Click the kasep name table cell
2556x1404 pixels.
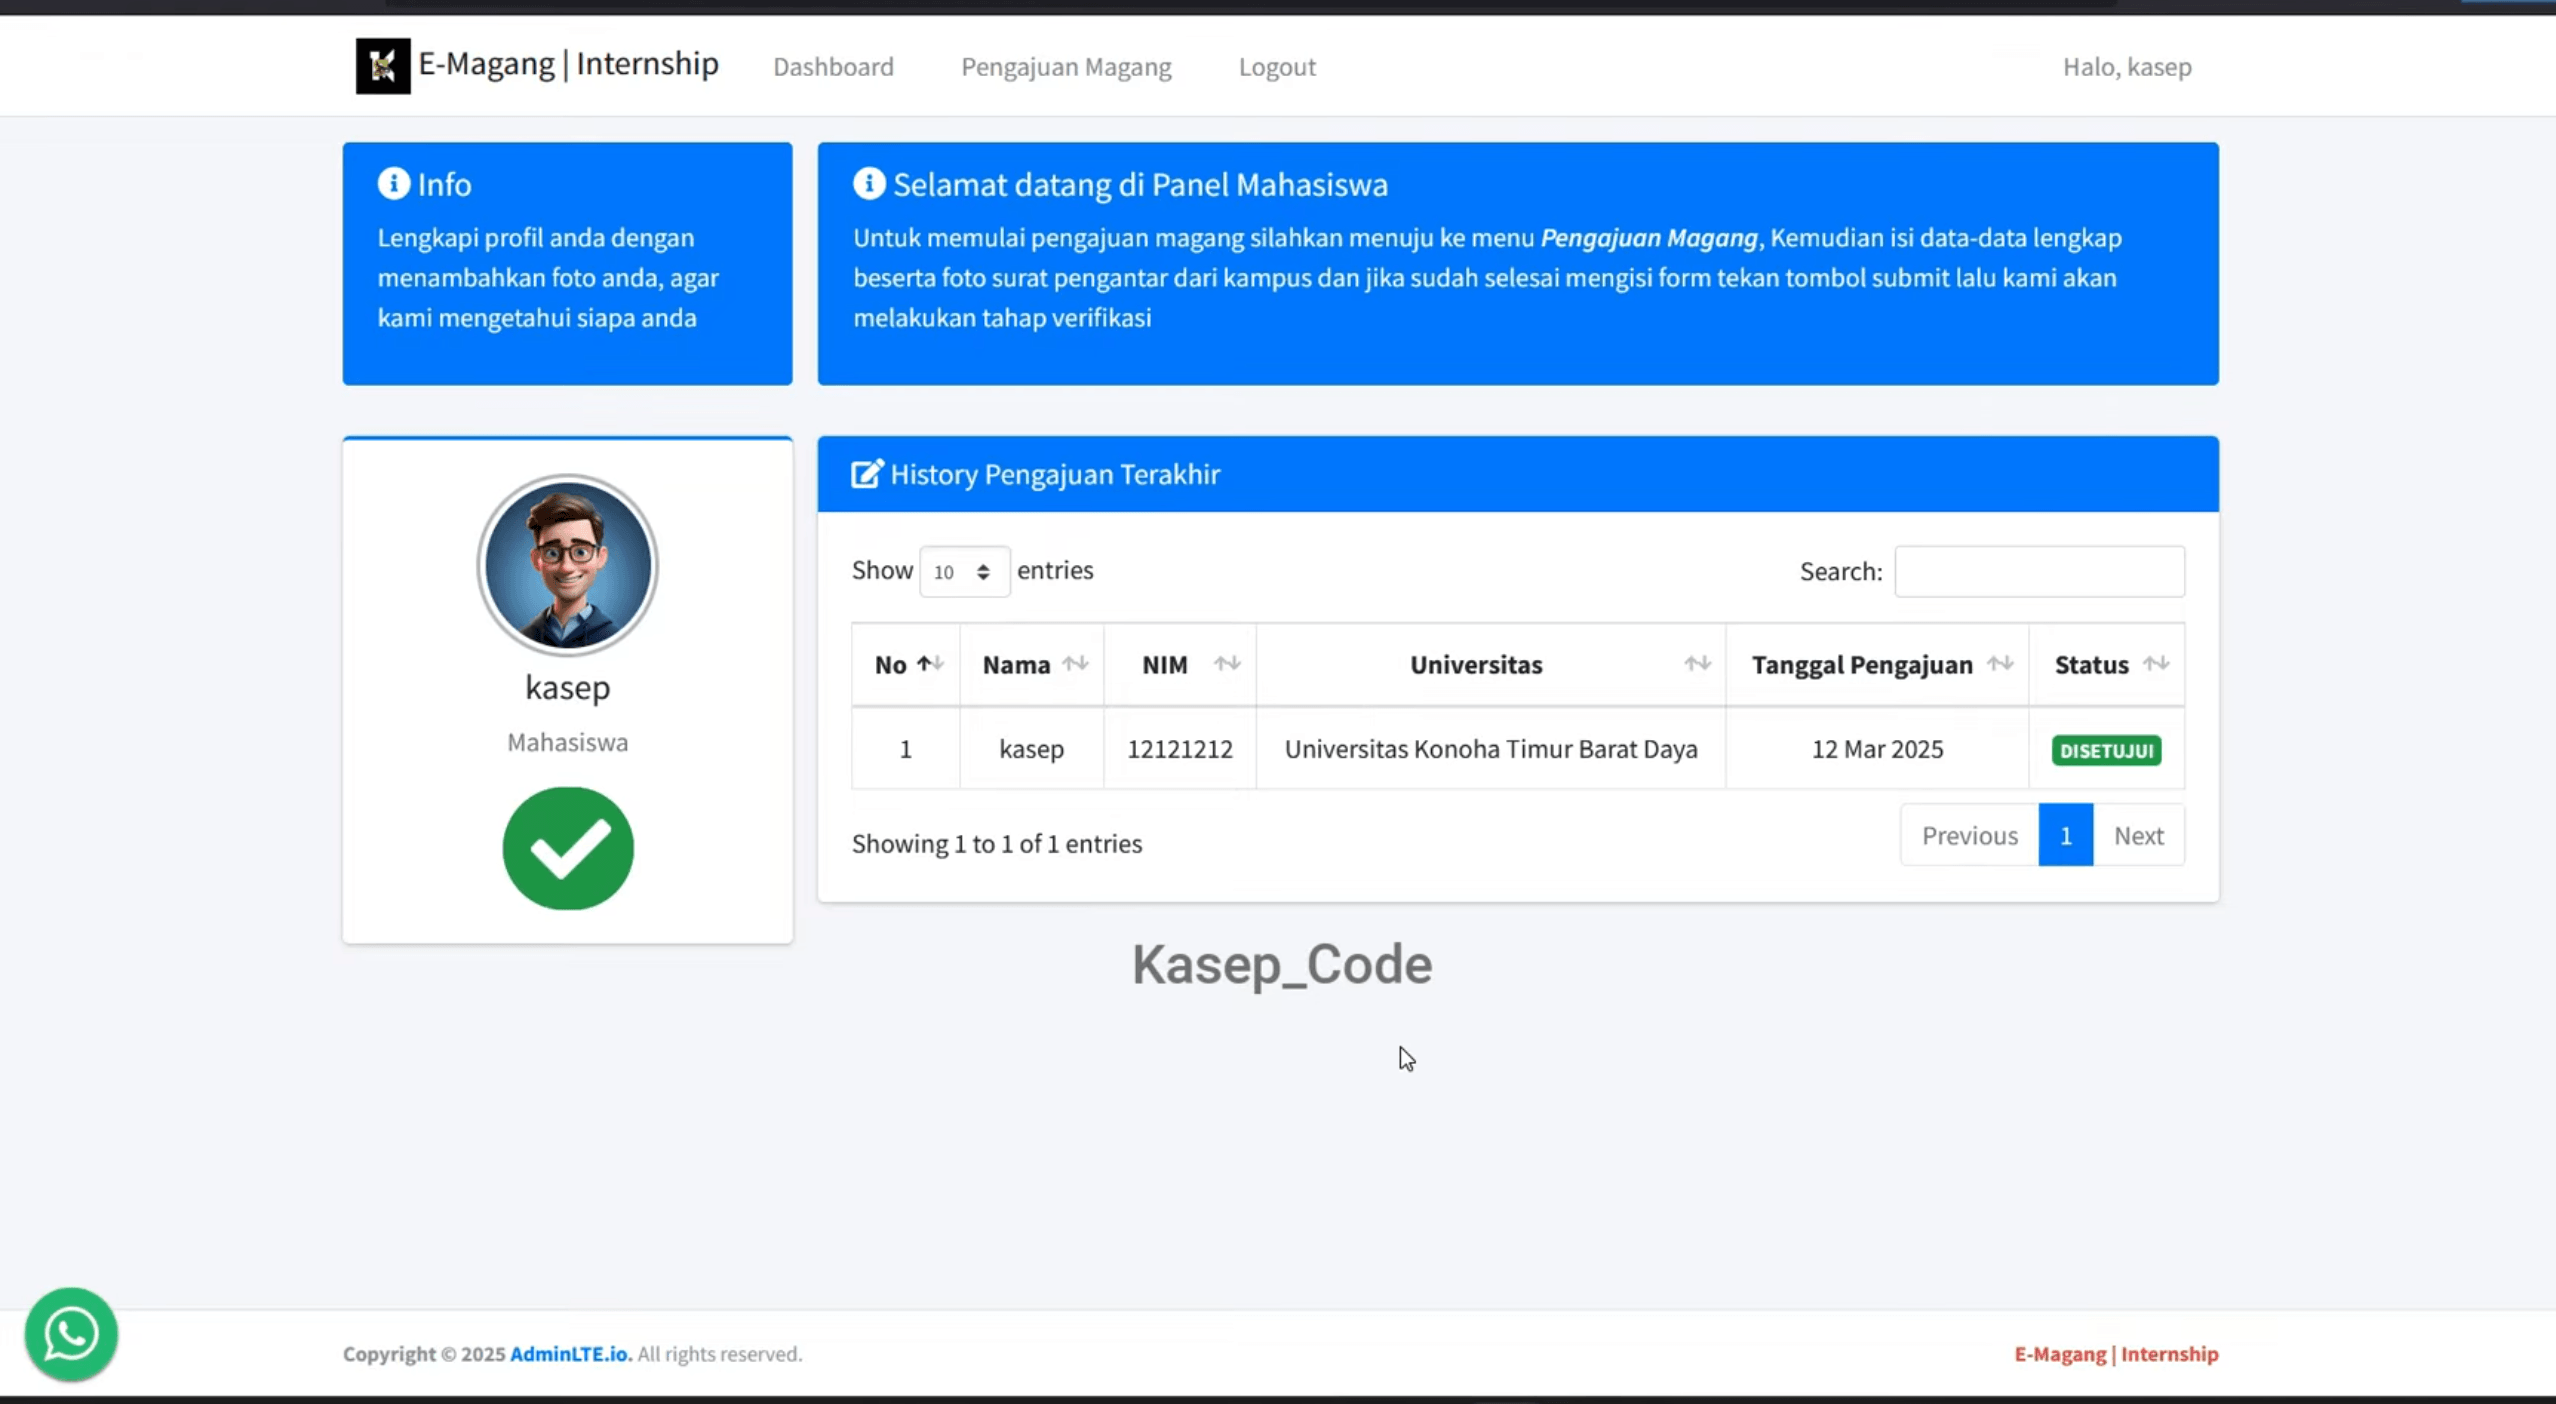1032,749
